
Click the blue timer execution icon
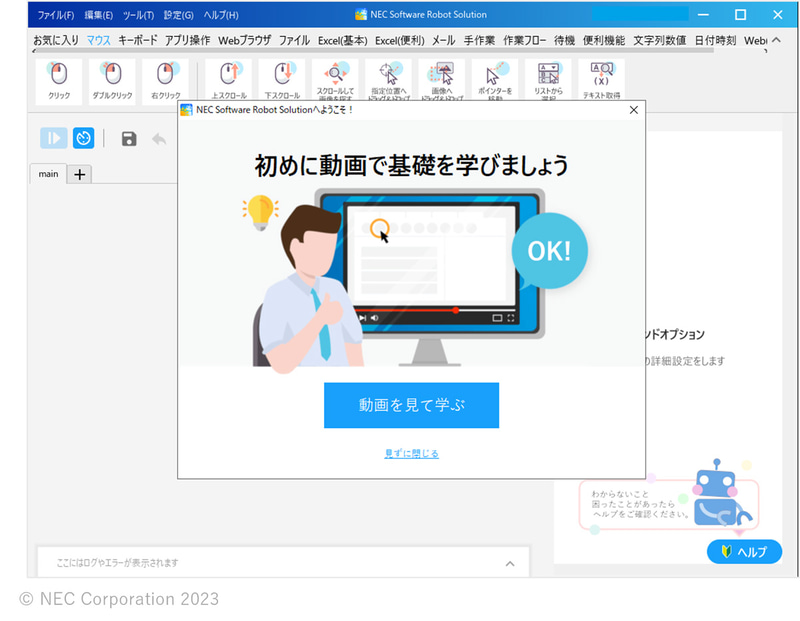(x=84, y=138)
